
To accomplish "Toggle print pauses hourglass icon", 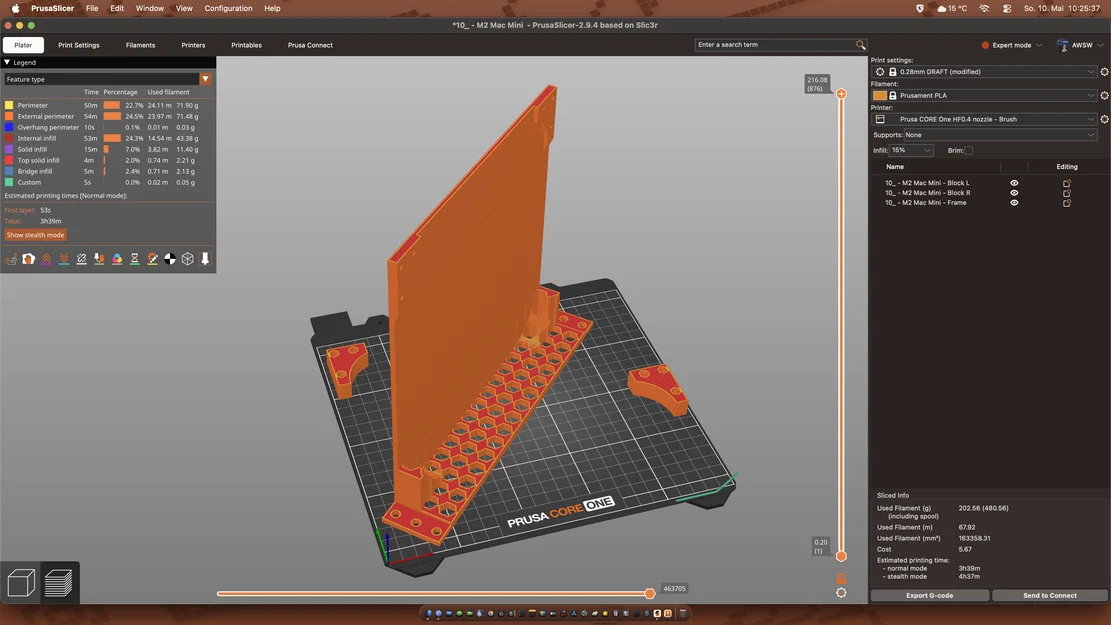I will pos(135,259).
